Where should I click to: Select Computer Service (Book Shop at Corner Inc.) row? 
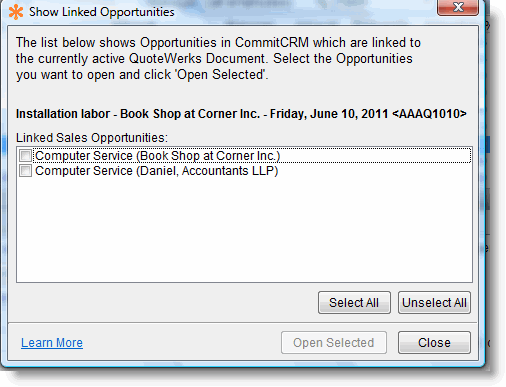(x=244, y=156)
